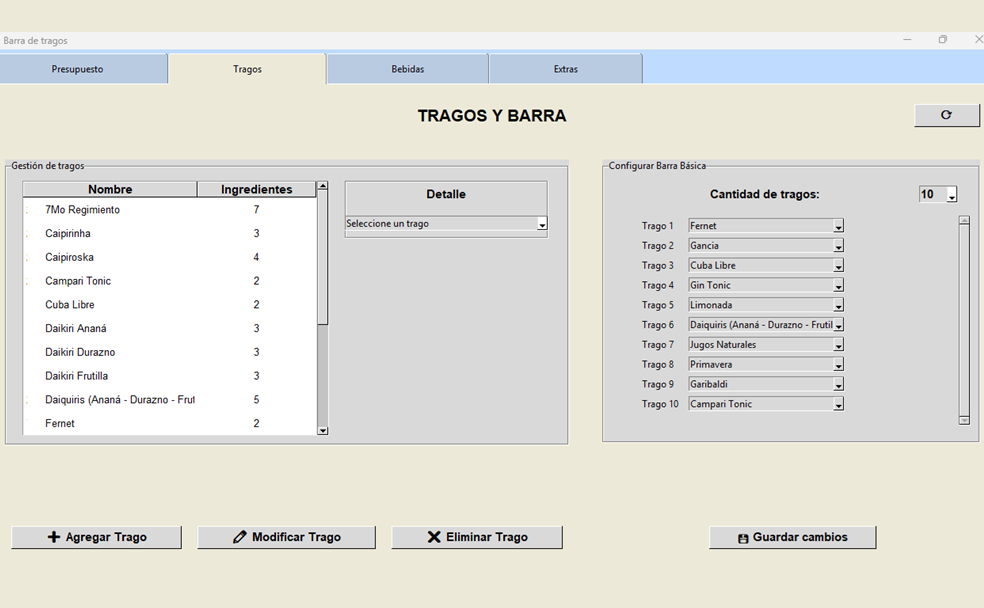
Task: Expand the Trago 8 Primavera dropdown
Action: tap(766, 365)
